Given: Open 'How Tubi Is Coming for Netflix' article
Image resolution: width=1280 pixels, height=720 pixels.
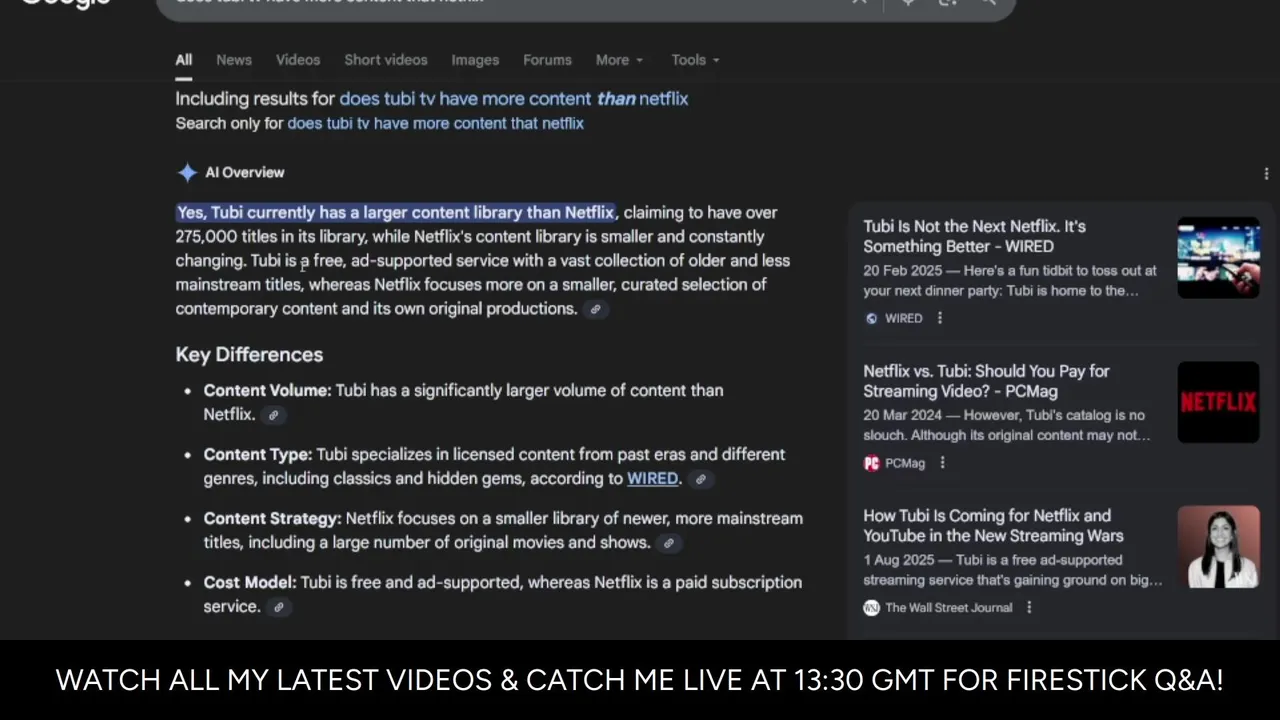Looking at the screenshot, I should [x=993, y=526].
